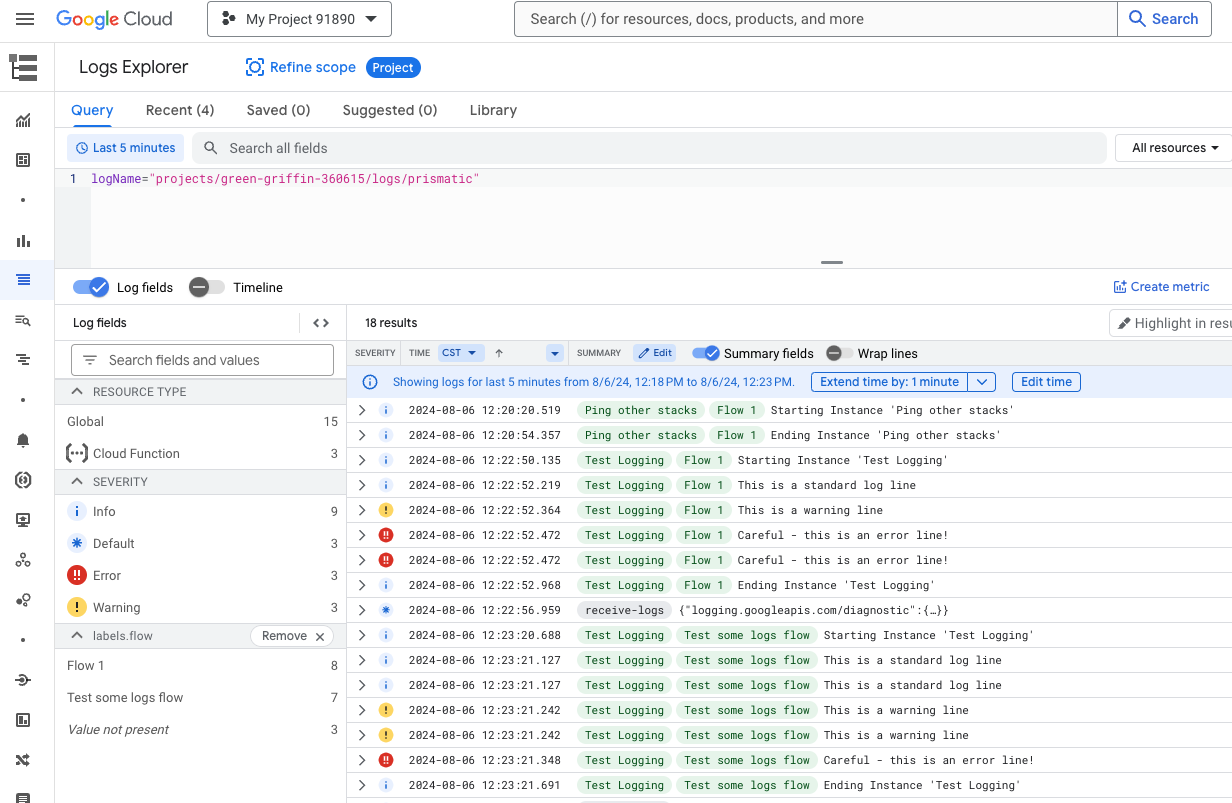The image size is (1232, 803).
Task: Click the Refine scope icon
Action: coord(254,67)
